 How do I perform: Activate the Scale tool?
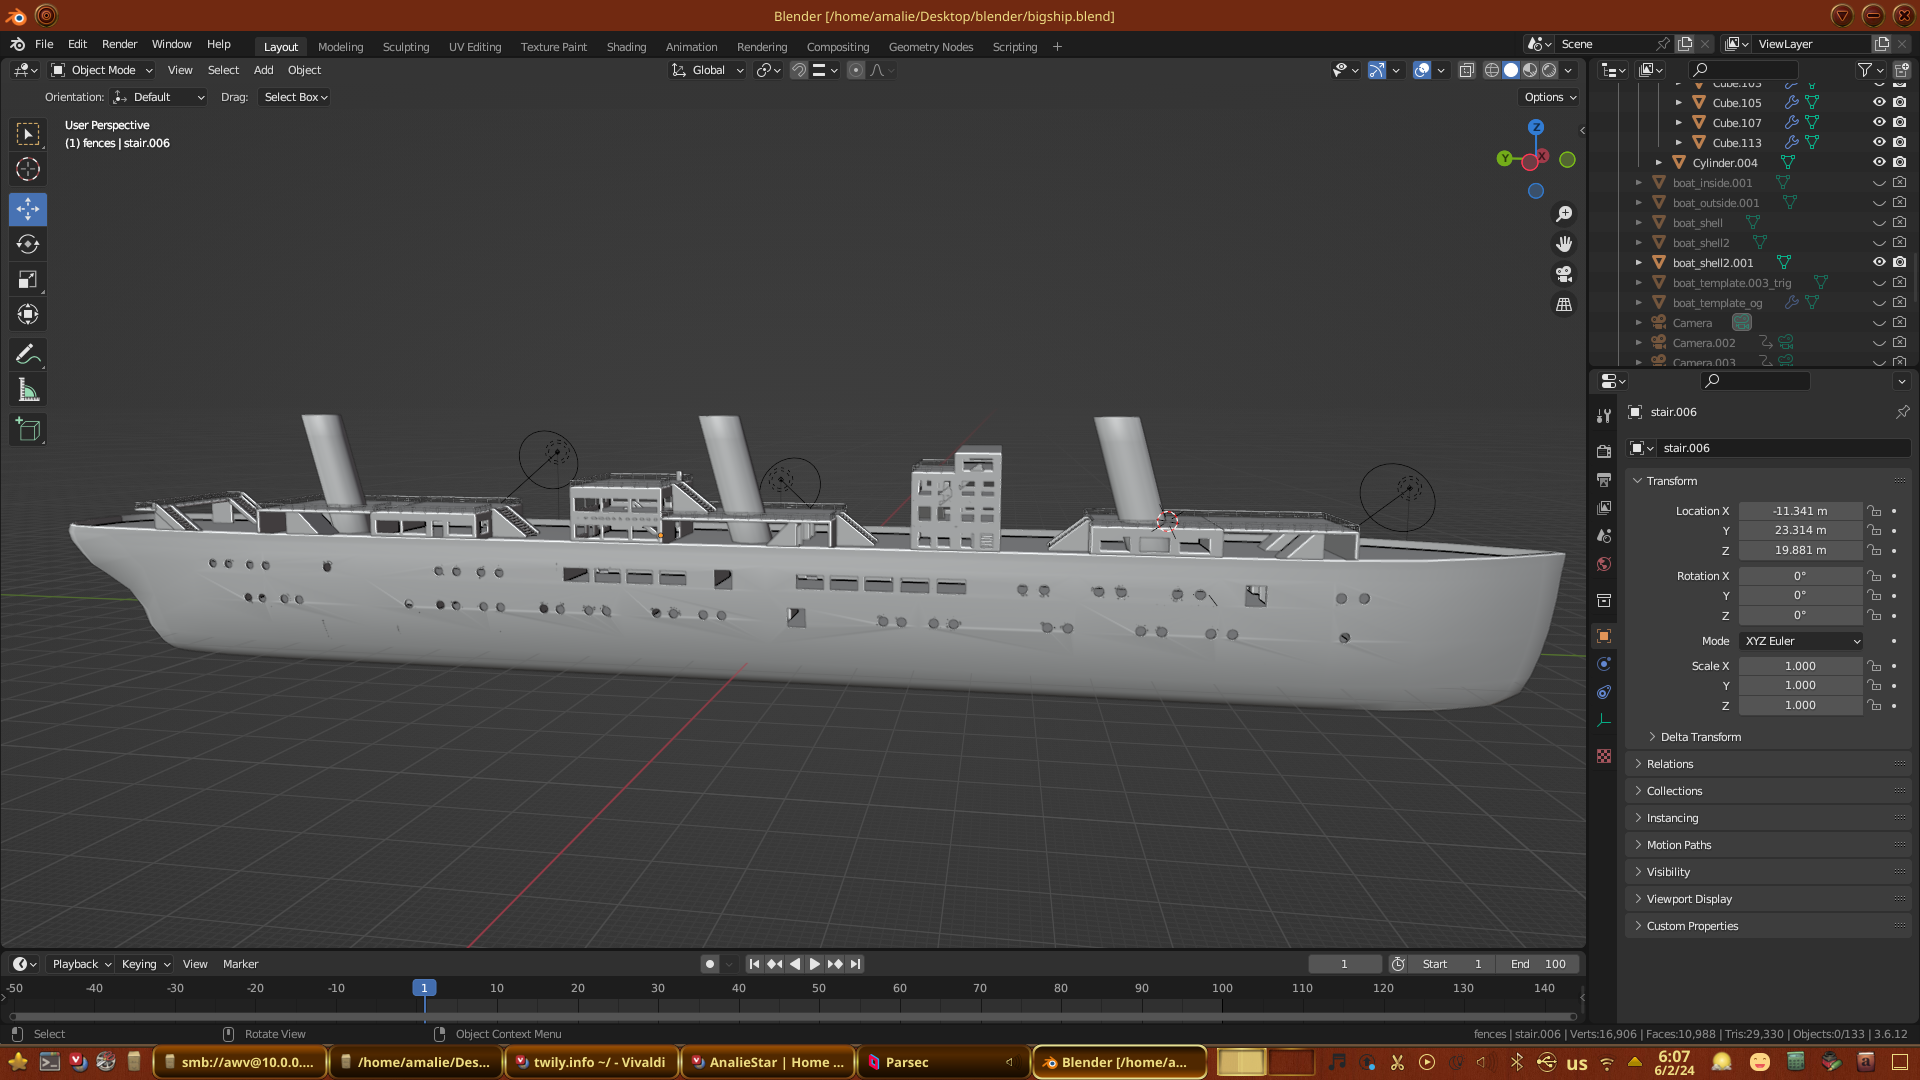click(x=28, y=280)
